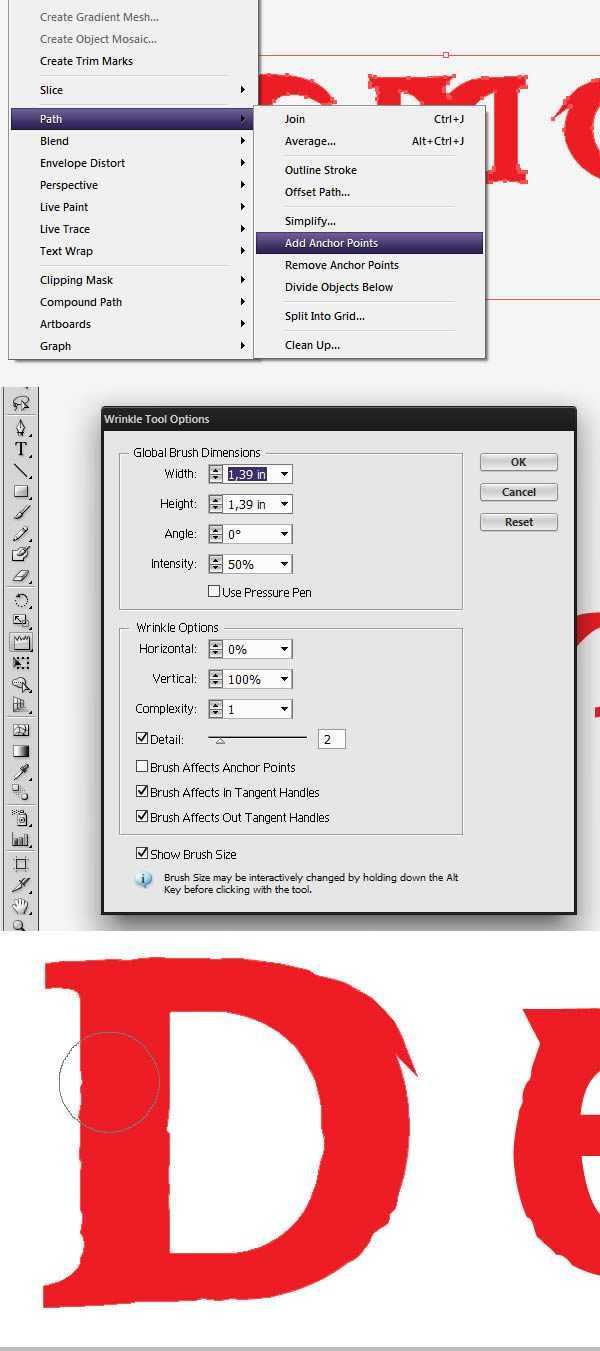600x1351 pixels.
Task: Select the Pen tool in toolbar
Action: pos(20,427)
